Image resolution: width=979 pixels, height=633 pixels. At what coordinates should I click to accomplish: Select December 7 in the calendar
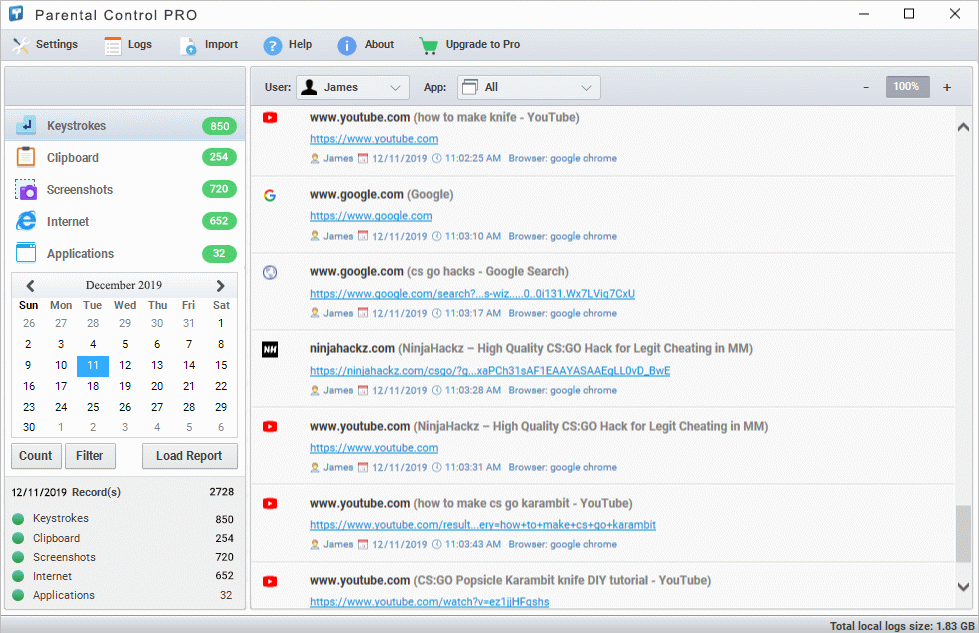pyautogui.click(x=189, y=345)
